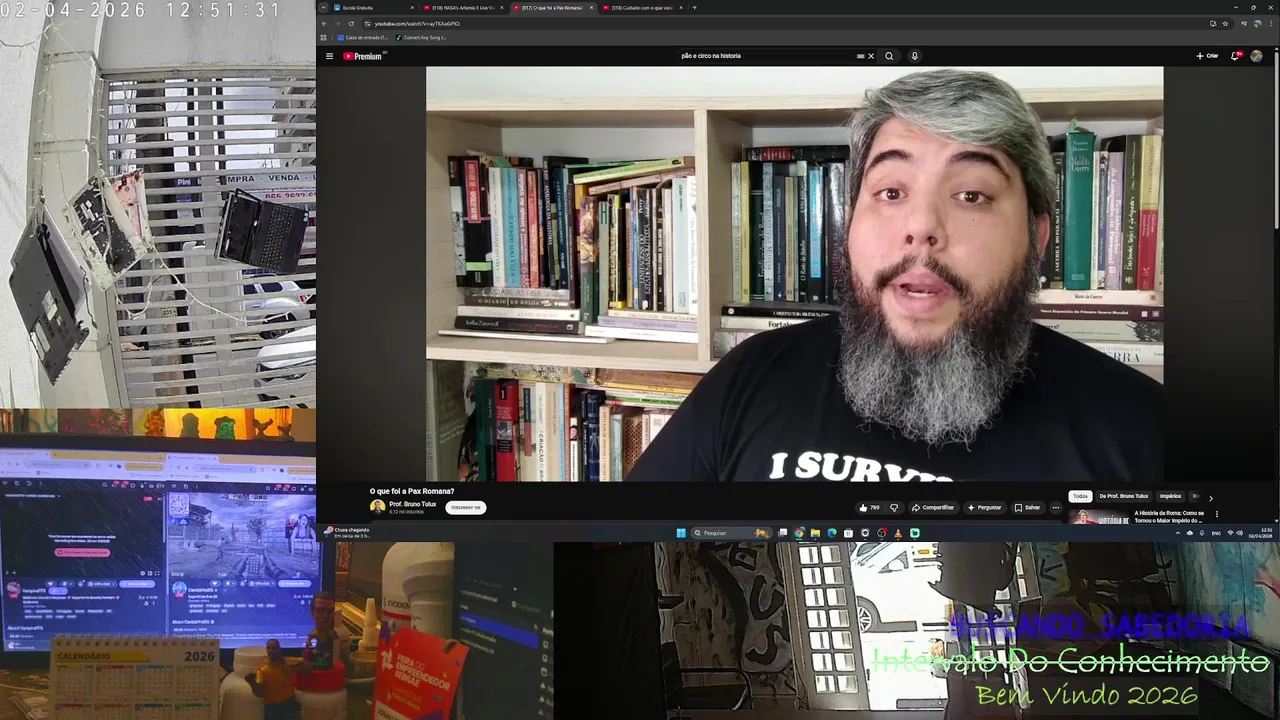Subscribe with the Inscrever-se button
The image size is (1280, 720).
(x=466, y=507)
